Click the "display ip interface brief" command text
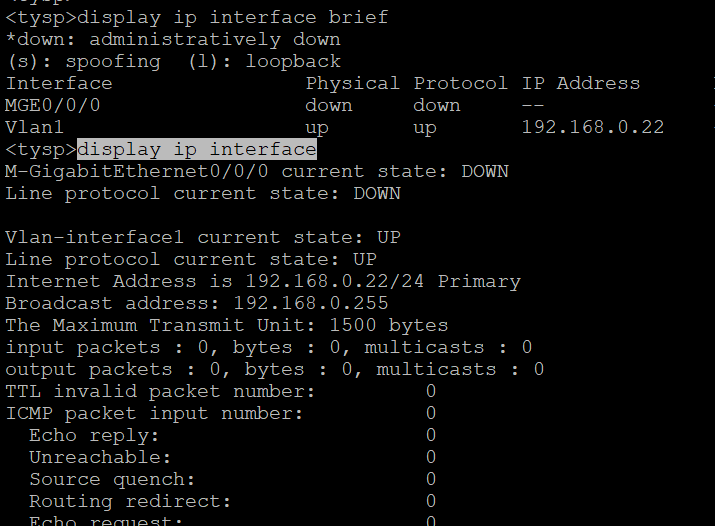 point(232,18)
